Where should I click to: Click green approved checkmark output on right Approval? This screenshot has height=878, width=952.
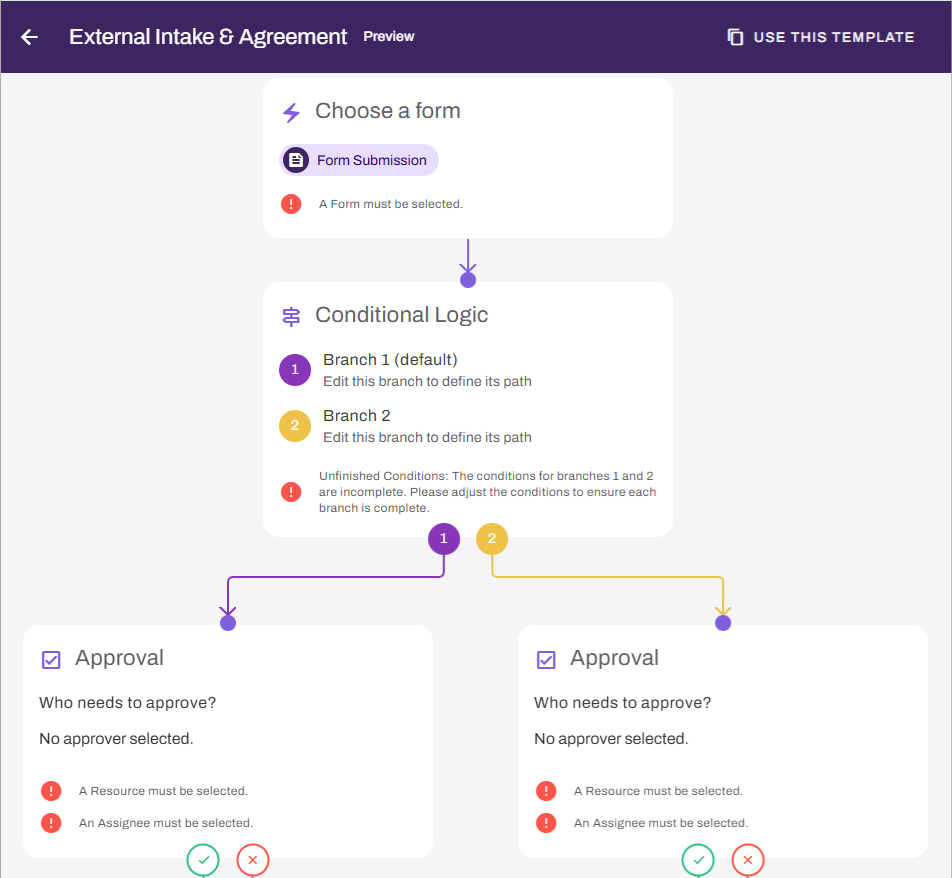[698, 860]
